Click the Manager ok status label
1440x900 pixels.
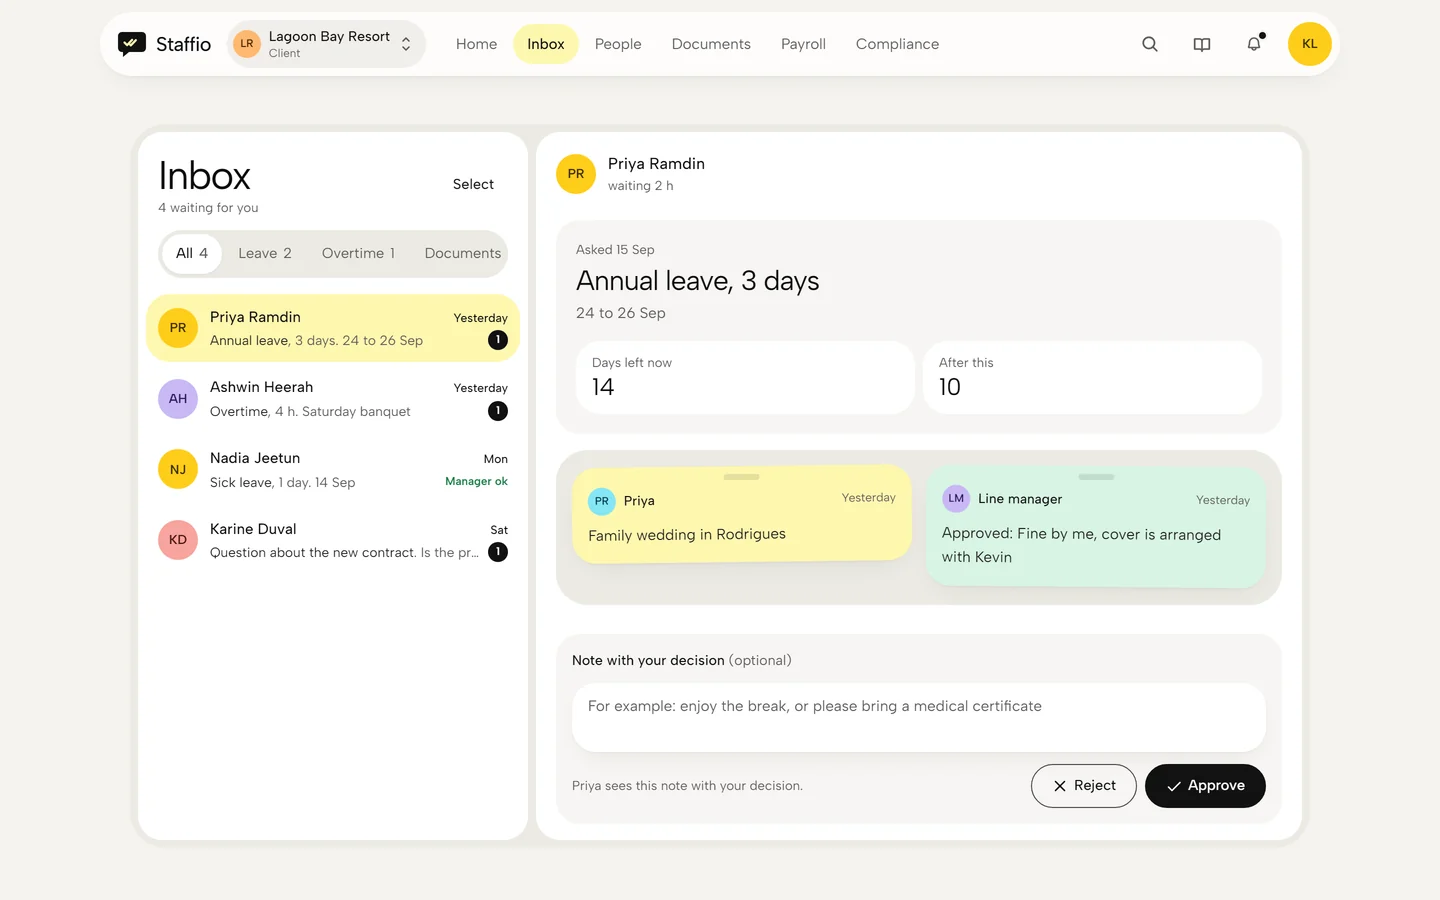(476, 482)
